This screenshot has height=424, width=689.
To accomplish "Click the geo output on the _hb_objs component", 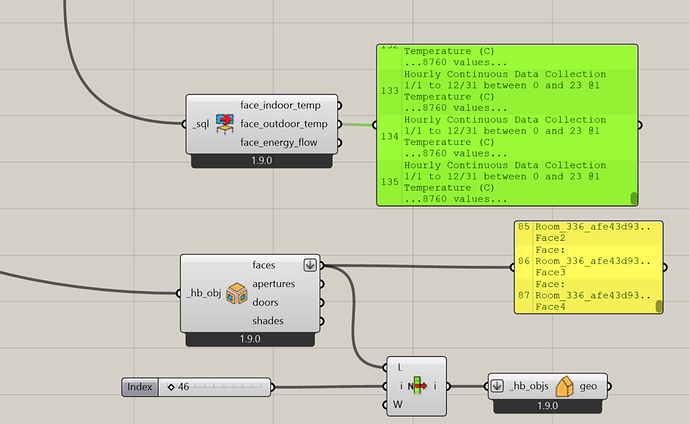I will tap(589, 386).
